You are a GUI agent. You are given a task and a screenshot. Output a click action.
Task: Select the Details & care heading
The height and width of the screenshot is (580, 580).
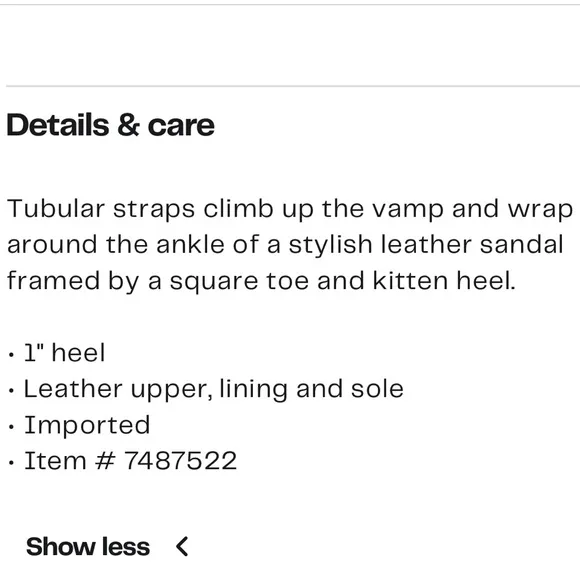(x=110, y=125)
